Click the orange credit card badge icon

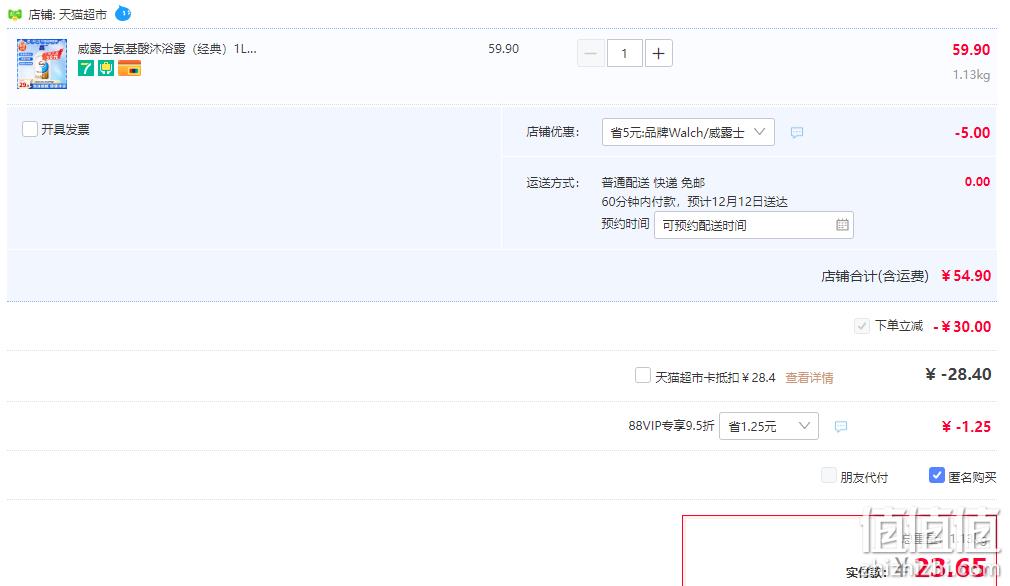[x=129, y=68]
